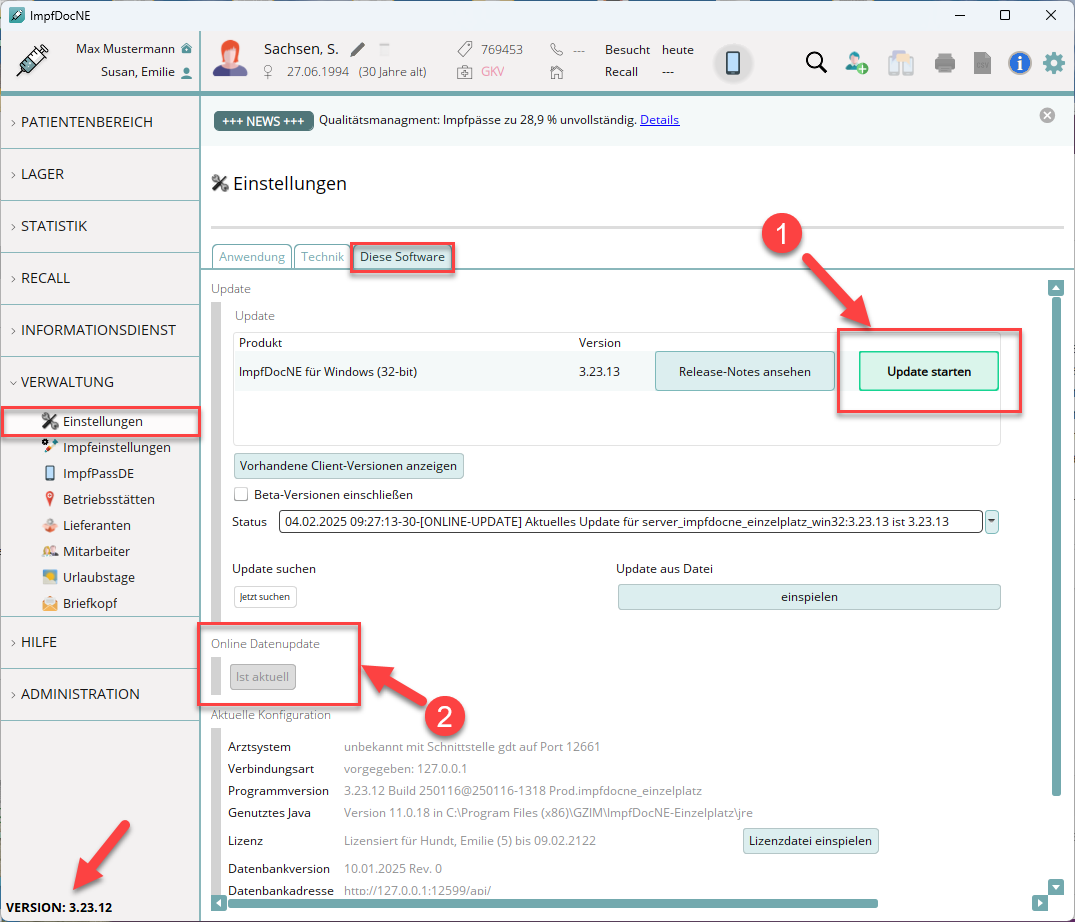
Task: Add a new patient with plus icon
Action: pos(857,62)
